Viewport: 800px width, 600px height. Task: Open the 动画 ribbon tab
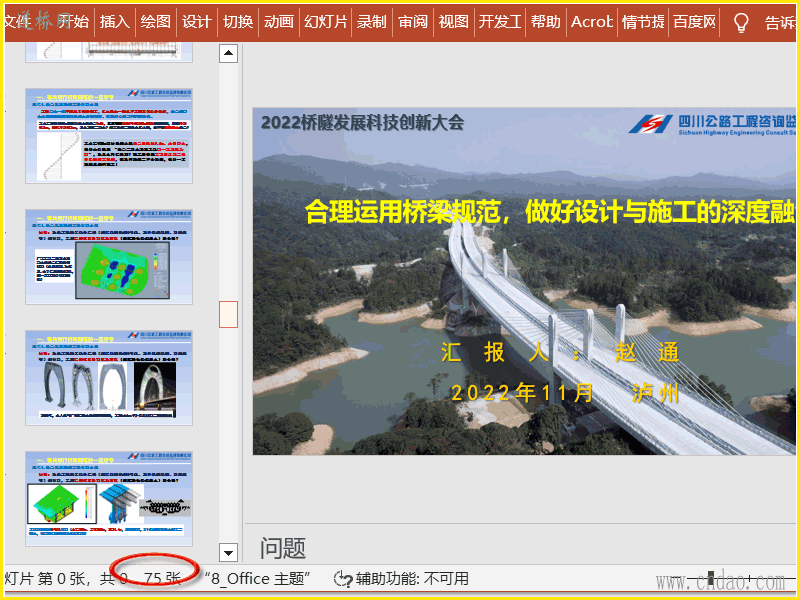coord(279,22)
